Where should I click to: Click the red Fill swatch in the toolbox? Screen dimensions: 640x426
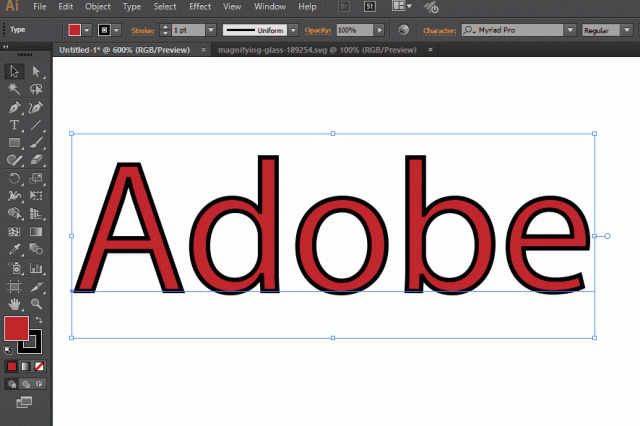17,328
